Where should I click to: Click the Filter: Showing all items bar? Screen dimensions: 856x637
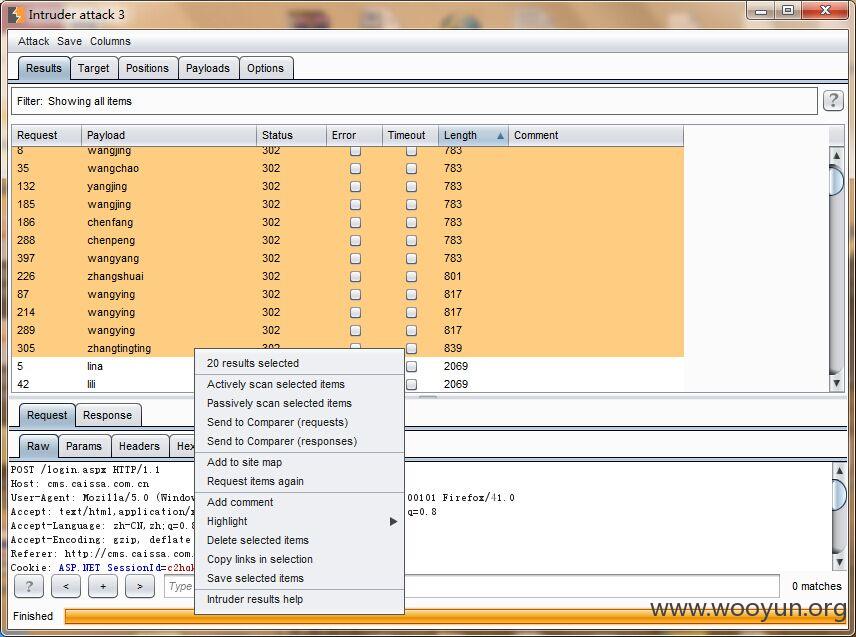[x=414, y=101]
